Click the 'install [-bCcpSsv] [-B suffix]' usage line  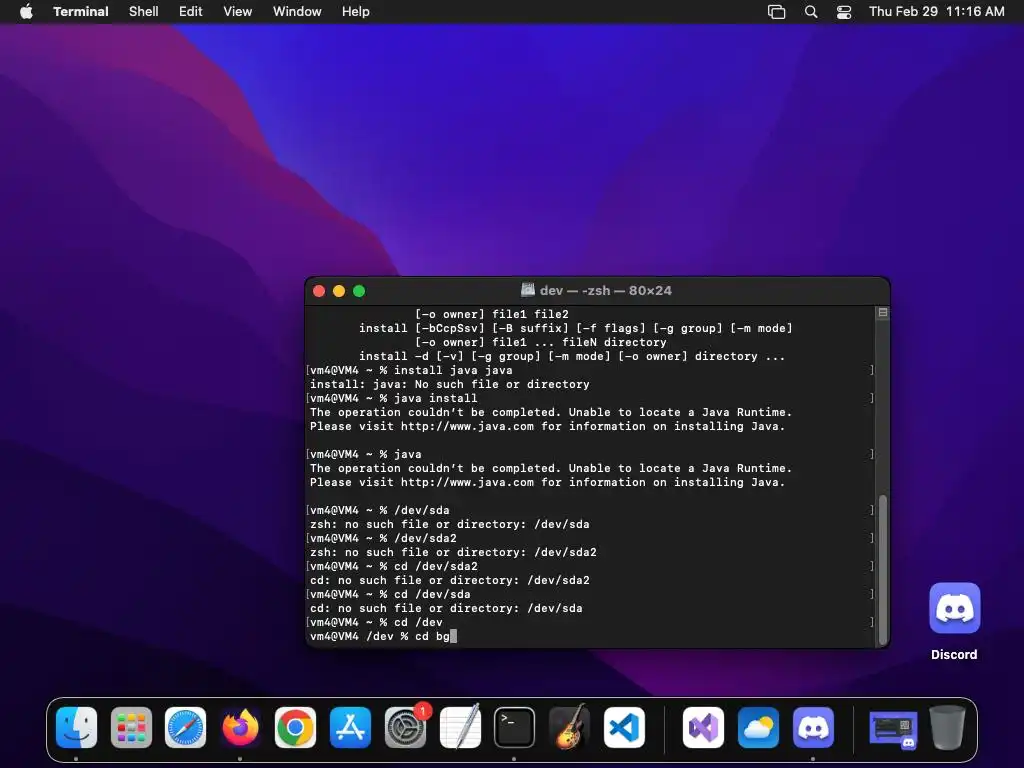tap(575, 328)
